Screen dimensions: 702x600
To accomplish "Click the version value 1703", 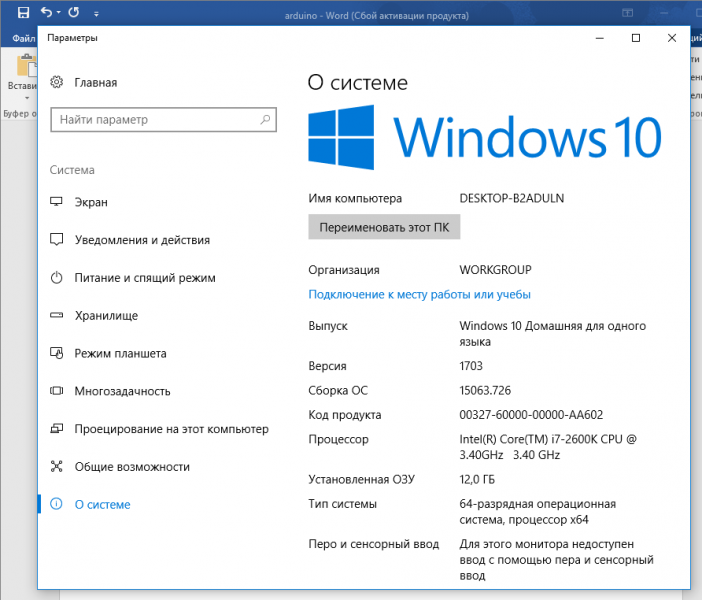I will coord(471,366).
